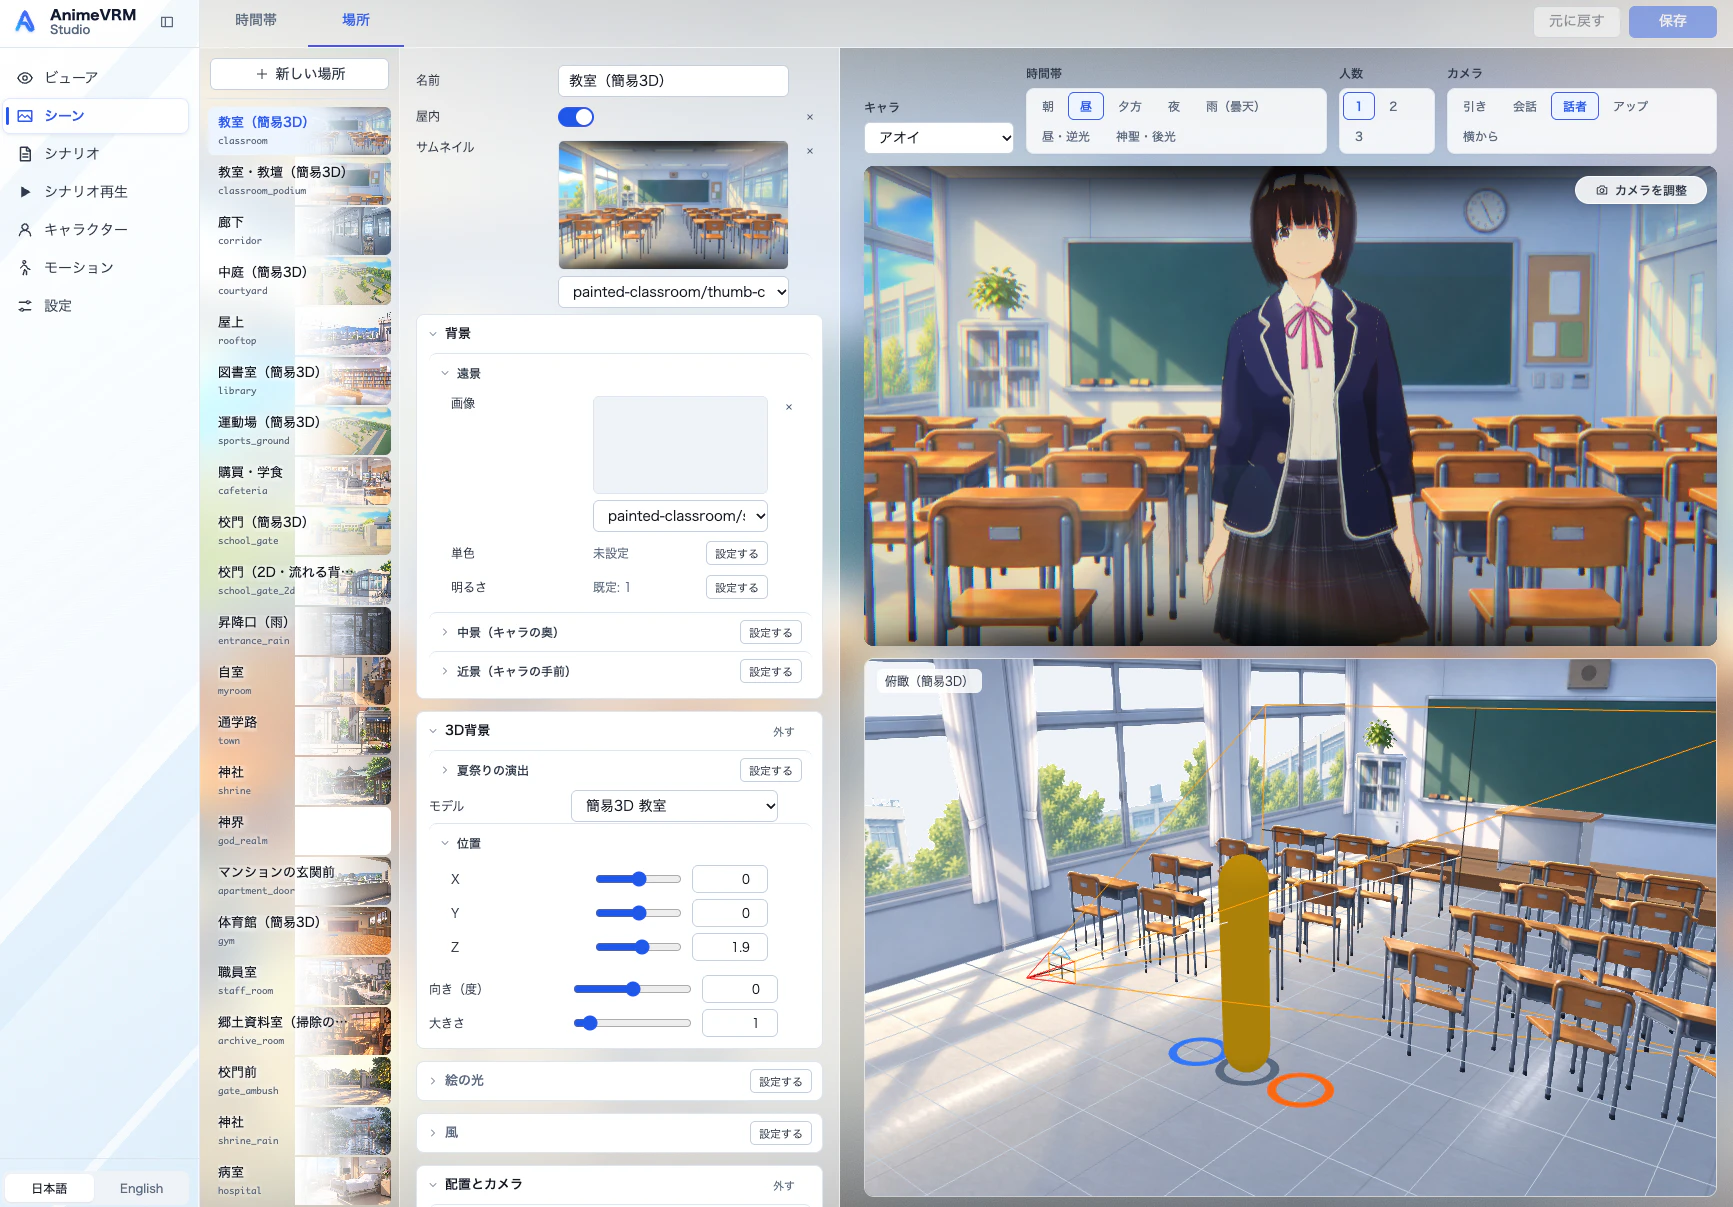Open the モデル 簡易3D 教室 dropdown
This screenshot has height=1207, width=1733.
[674, 806]
